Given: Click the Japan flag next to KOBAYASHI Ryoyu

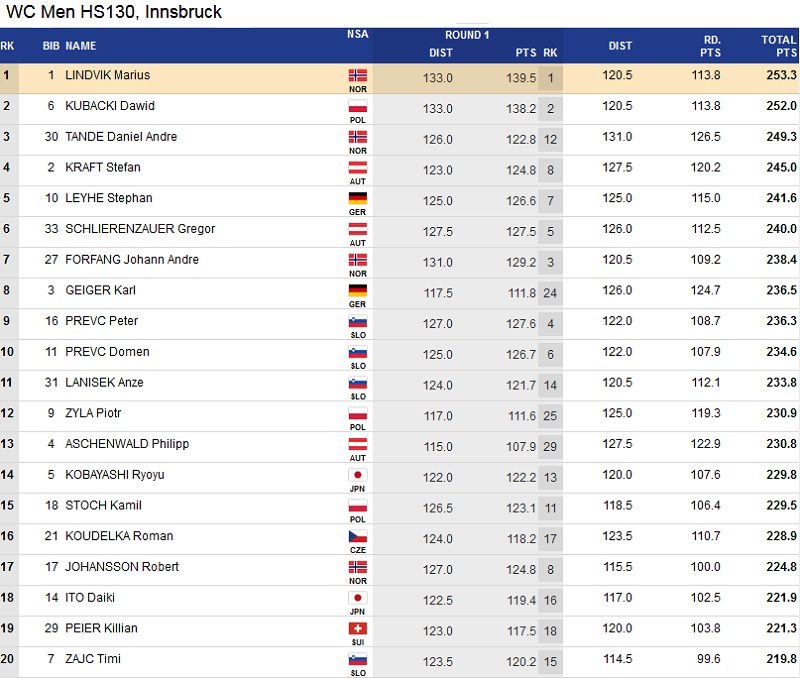Looking at the screenshot, I should 357,475.
